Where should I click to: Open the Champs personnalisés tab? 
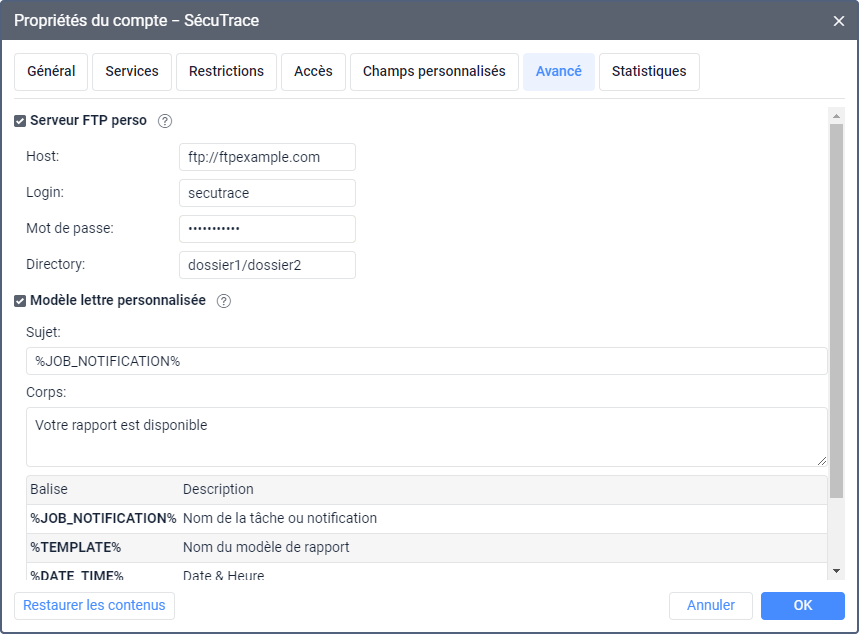pos(434,72)
